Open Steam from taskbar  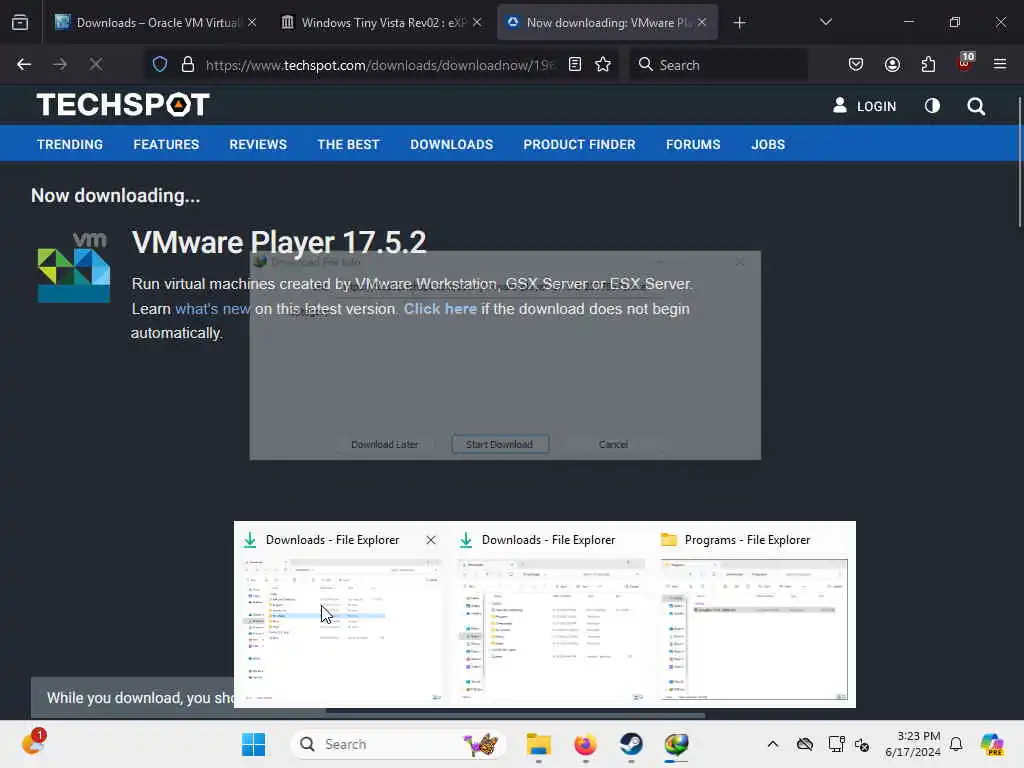(x=631, y=744)
